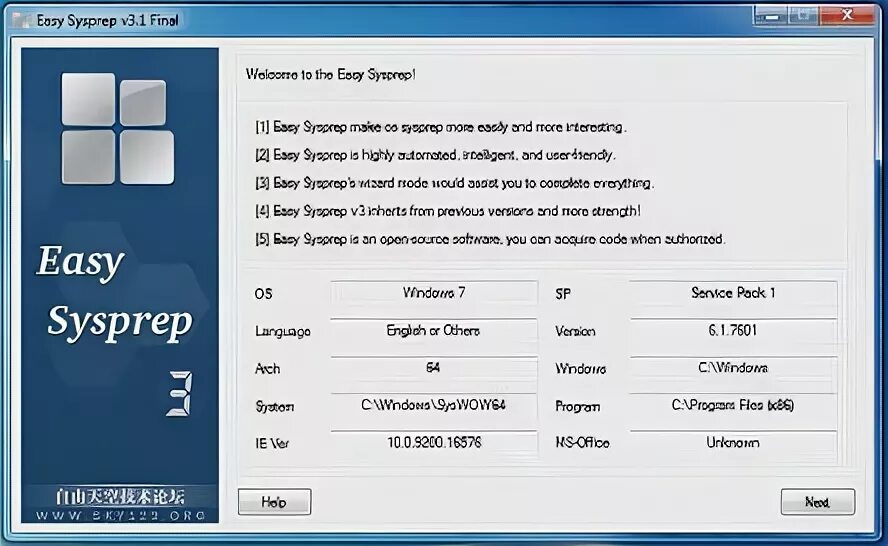Click line [3] about wizard mode
This screenshot has width=888, height=546.
(x=454, y=183)
